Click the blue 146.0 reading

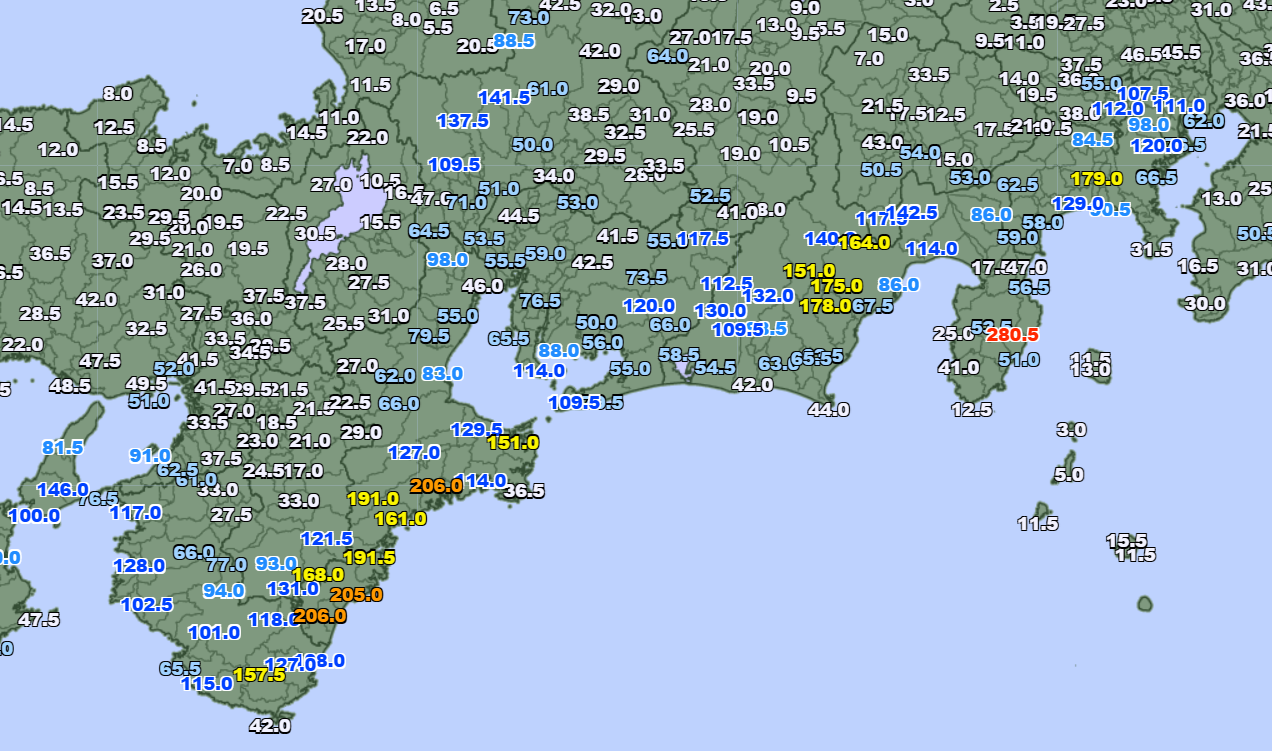coord(63,489)
